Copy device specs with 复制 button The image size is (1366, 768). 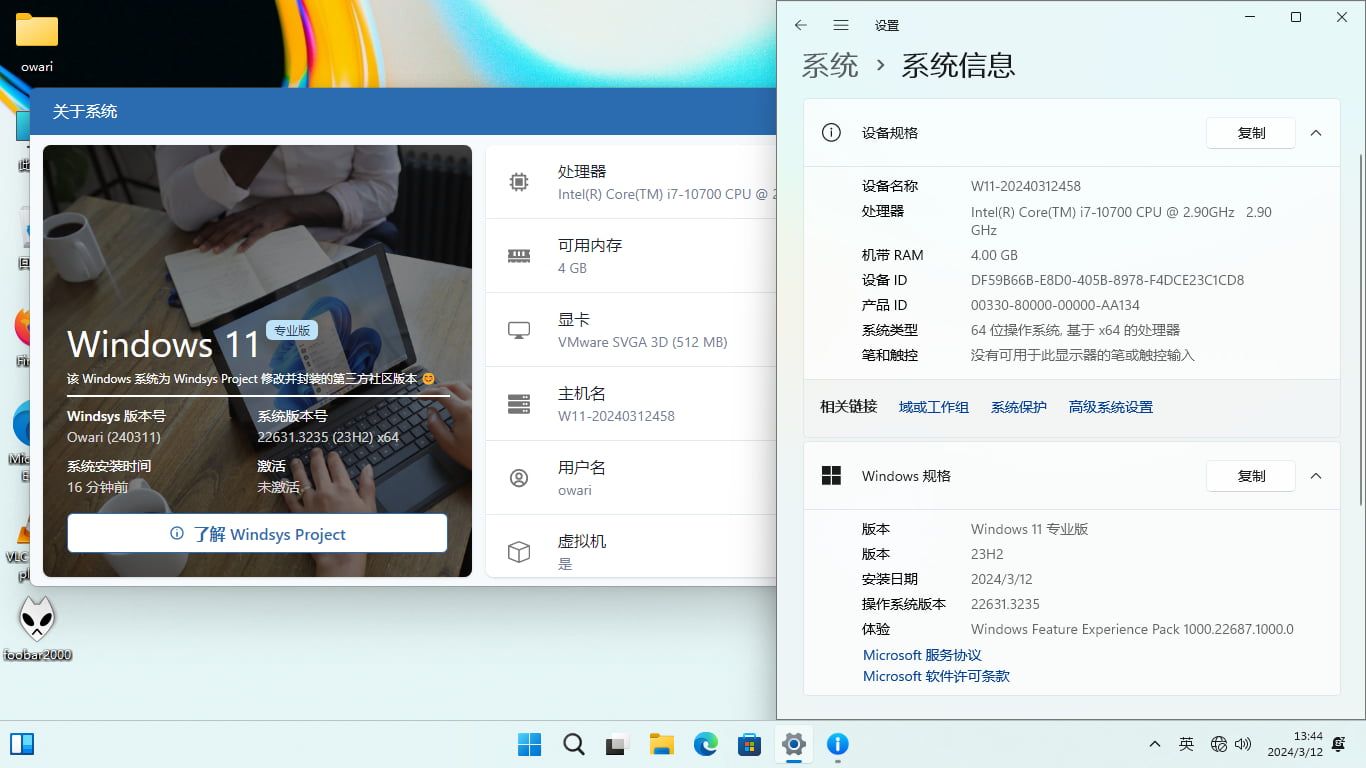1250,133
